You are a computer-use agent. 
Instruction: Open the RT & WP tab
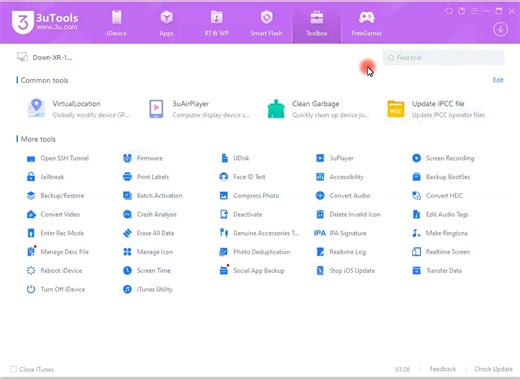click(x=216, y=23)
